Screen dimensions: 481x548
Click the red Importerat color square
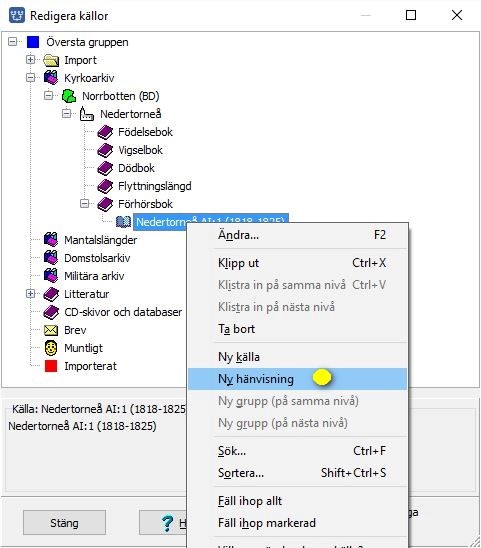tap(51, 366)
